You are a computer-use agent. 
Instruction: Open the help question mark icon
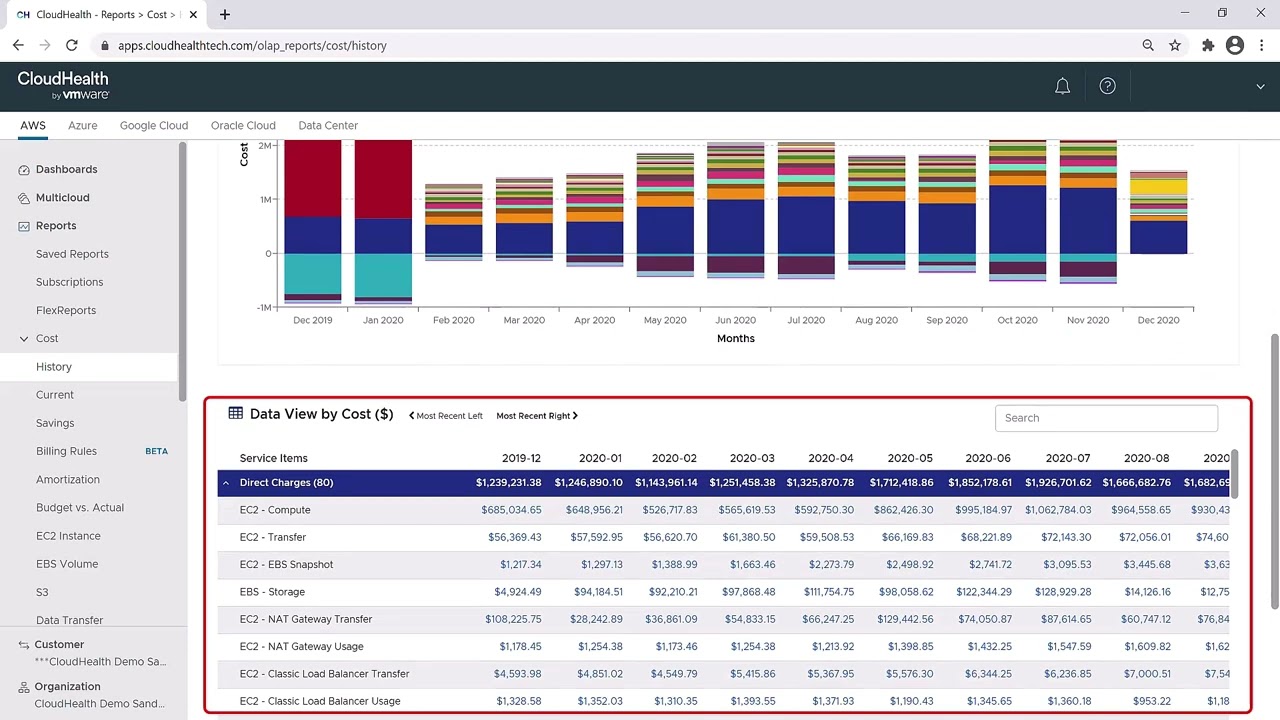1107,86
